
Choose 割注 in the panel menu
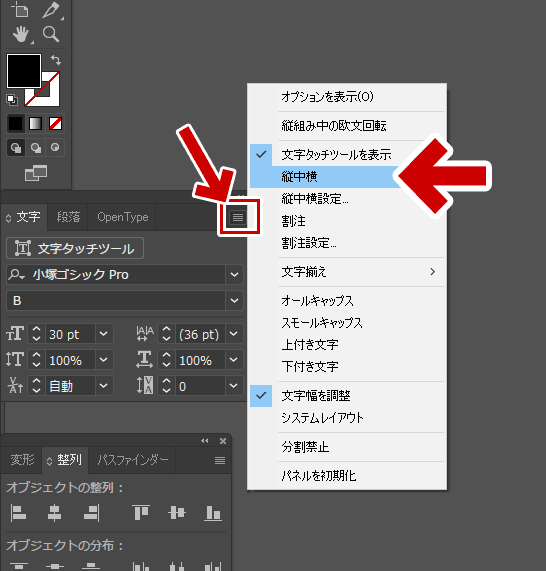click(347, 221)
